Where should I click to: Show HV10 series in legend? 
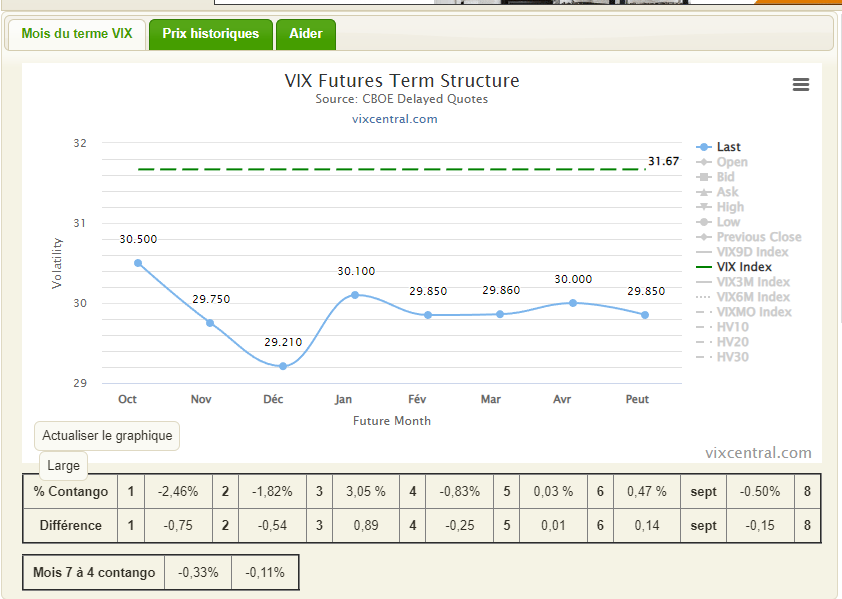tap(722, 327)
